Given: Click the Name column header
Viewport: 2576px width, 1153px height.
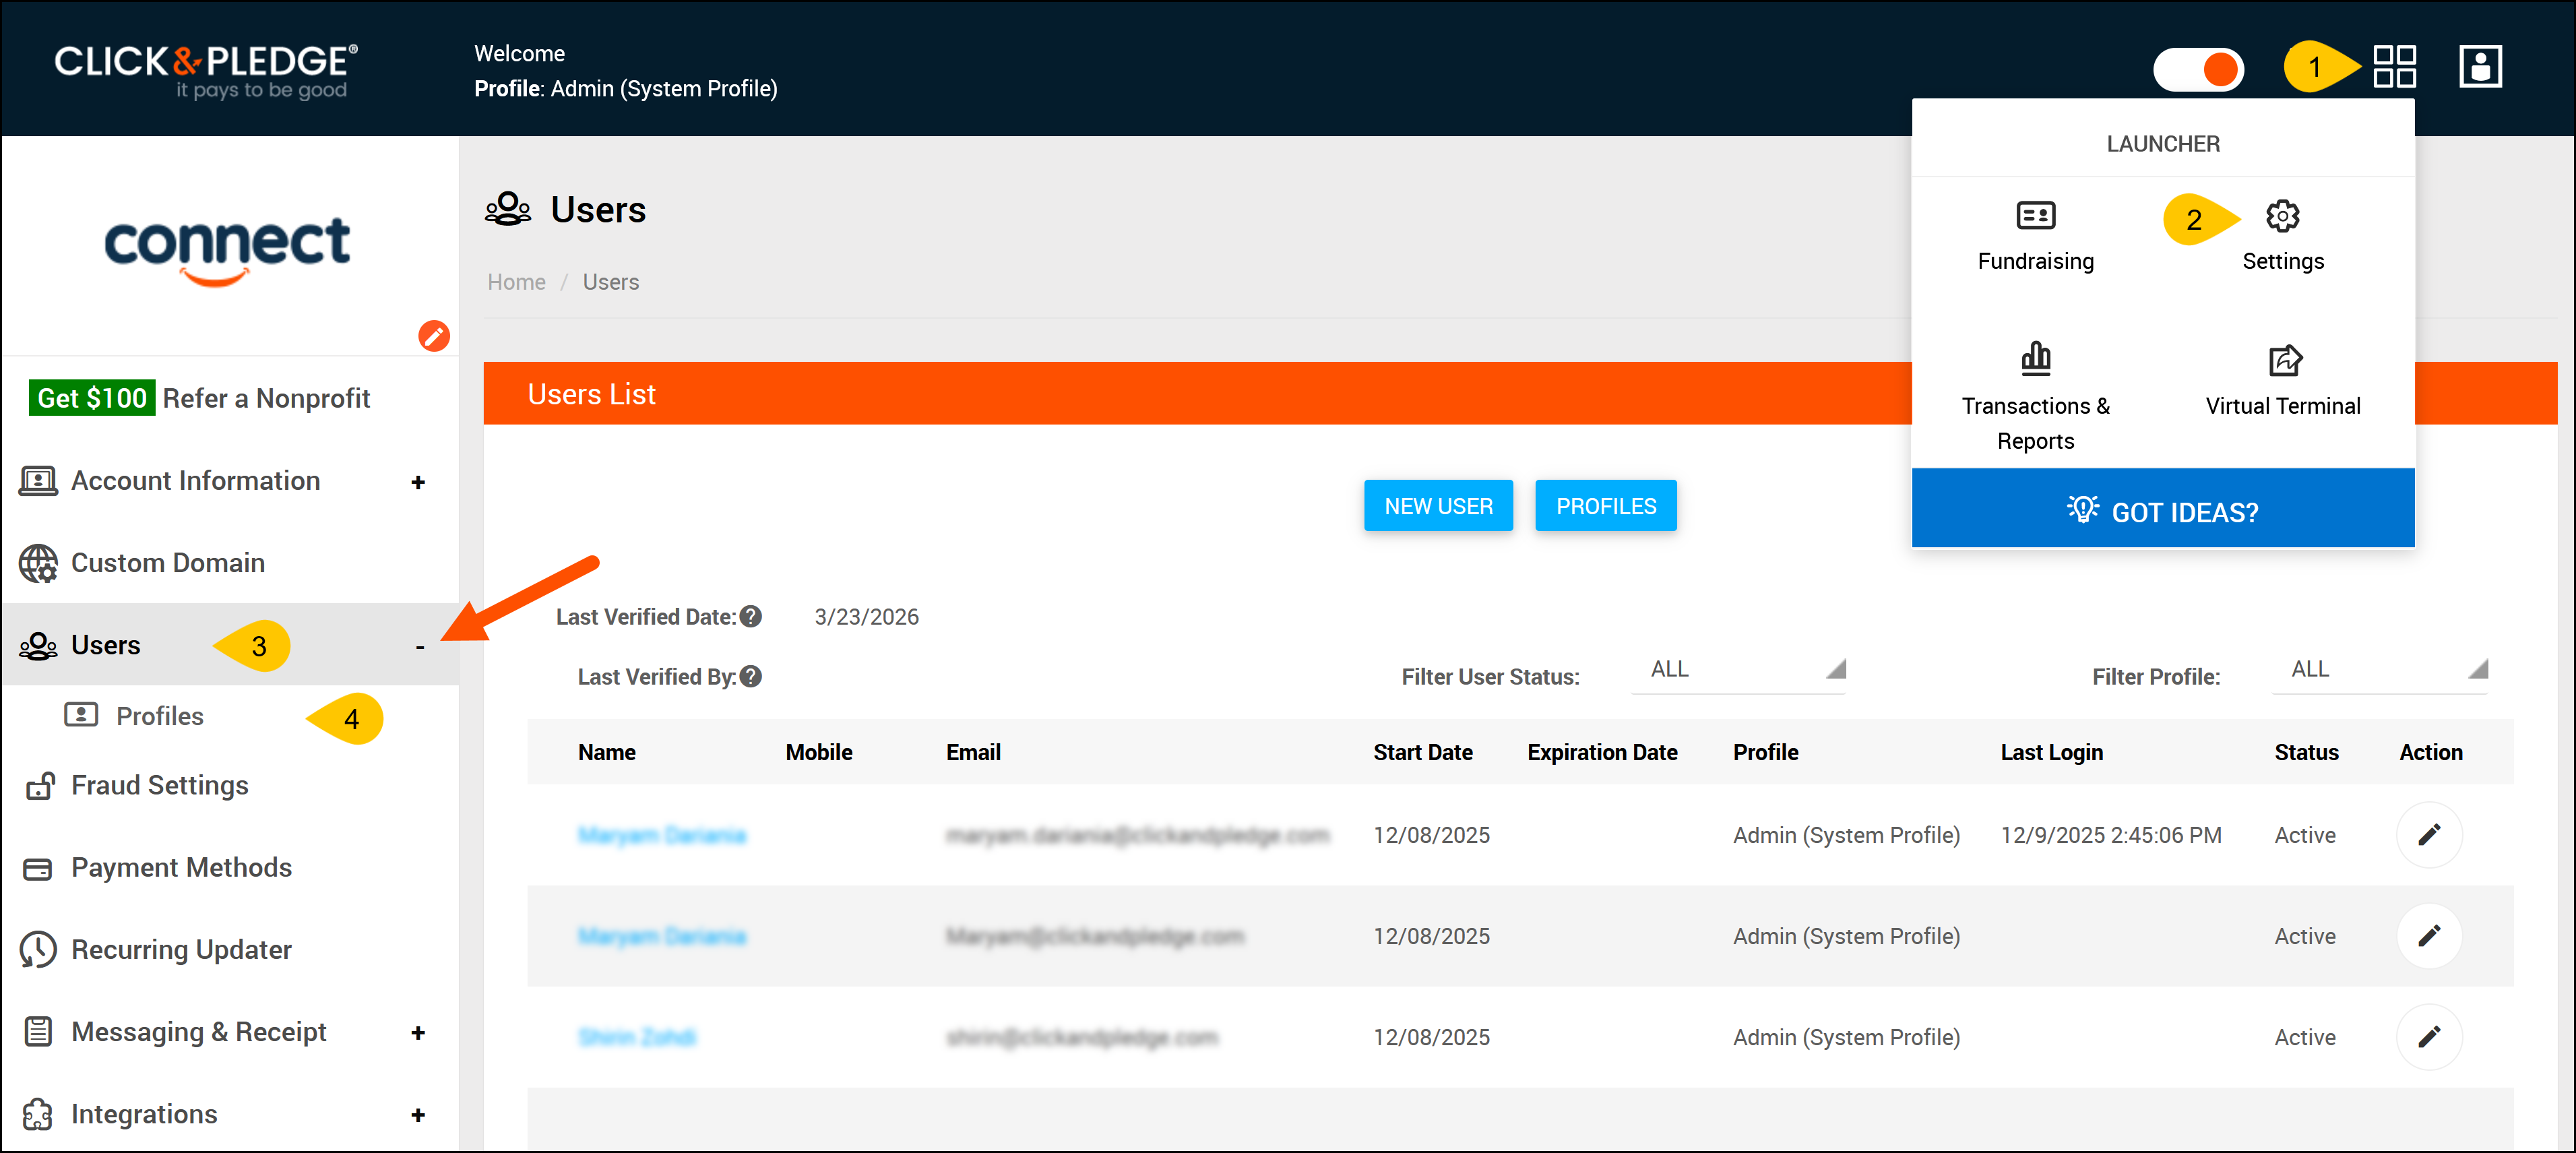Looking at the screenshot, I should [x=606, y=753].
